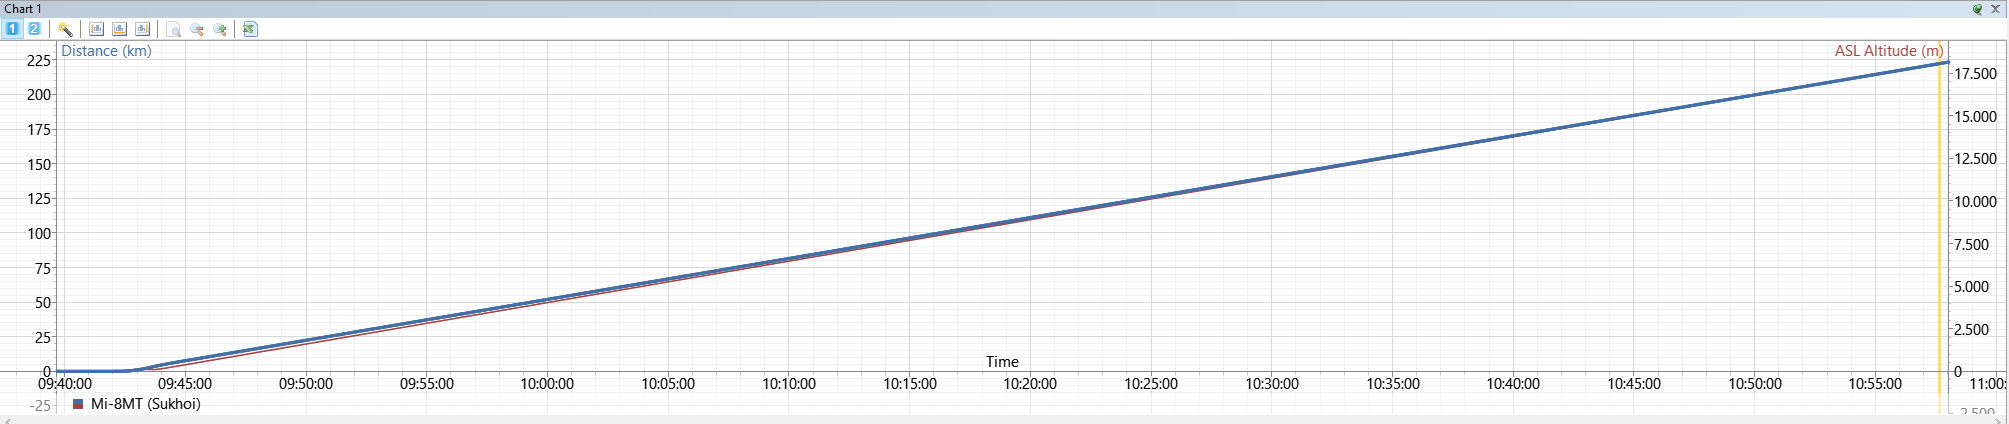Click the 17.500 altitude axis value

1975,74
